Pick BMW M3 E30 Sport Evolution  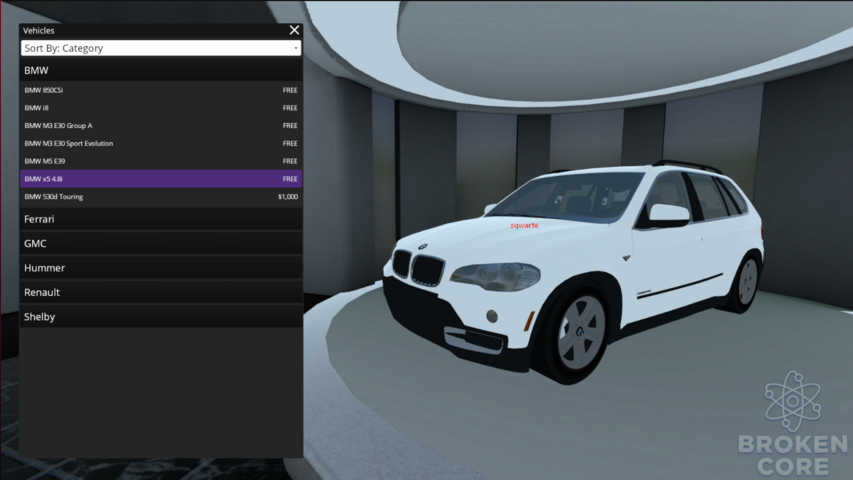tap(161, 143)
